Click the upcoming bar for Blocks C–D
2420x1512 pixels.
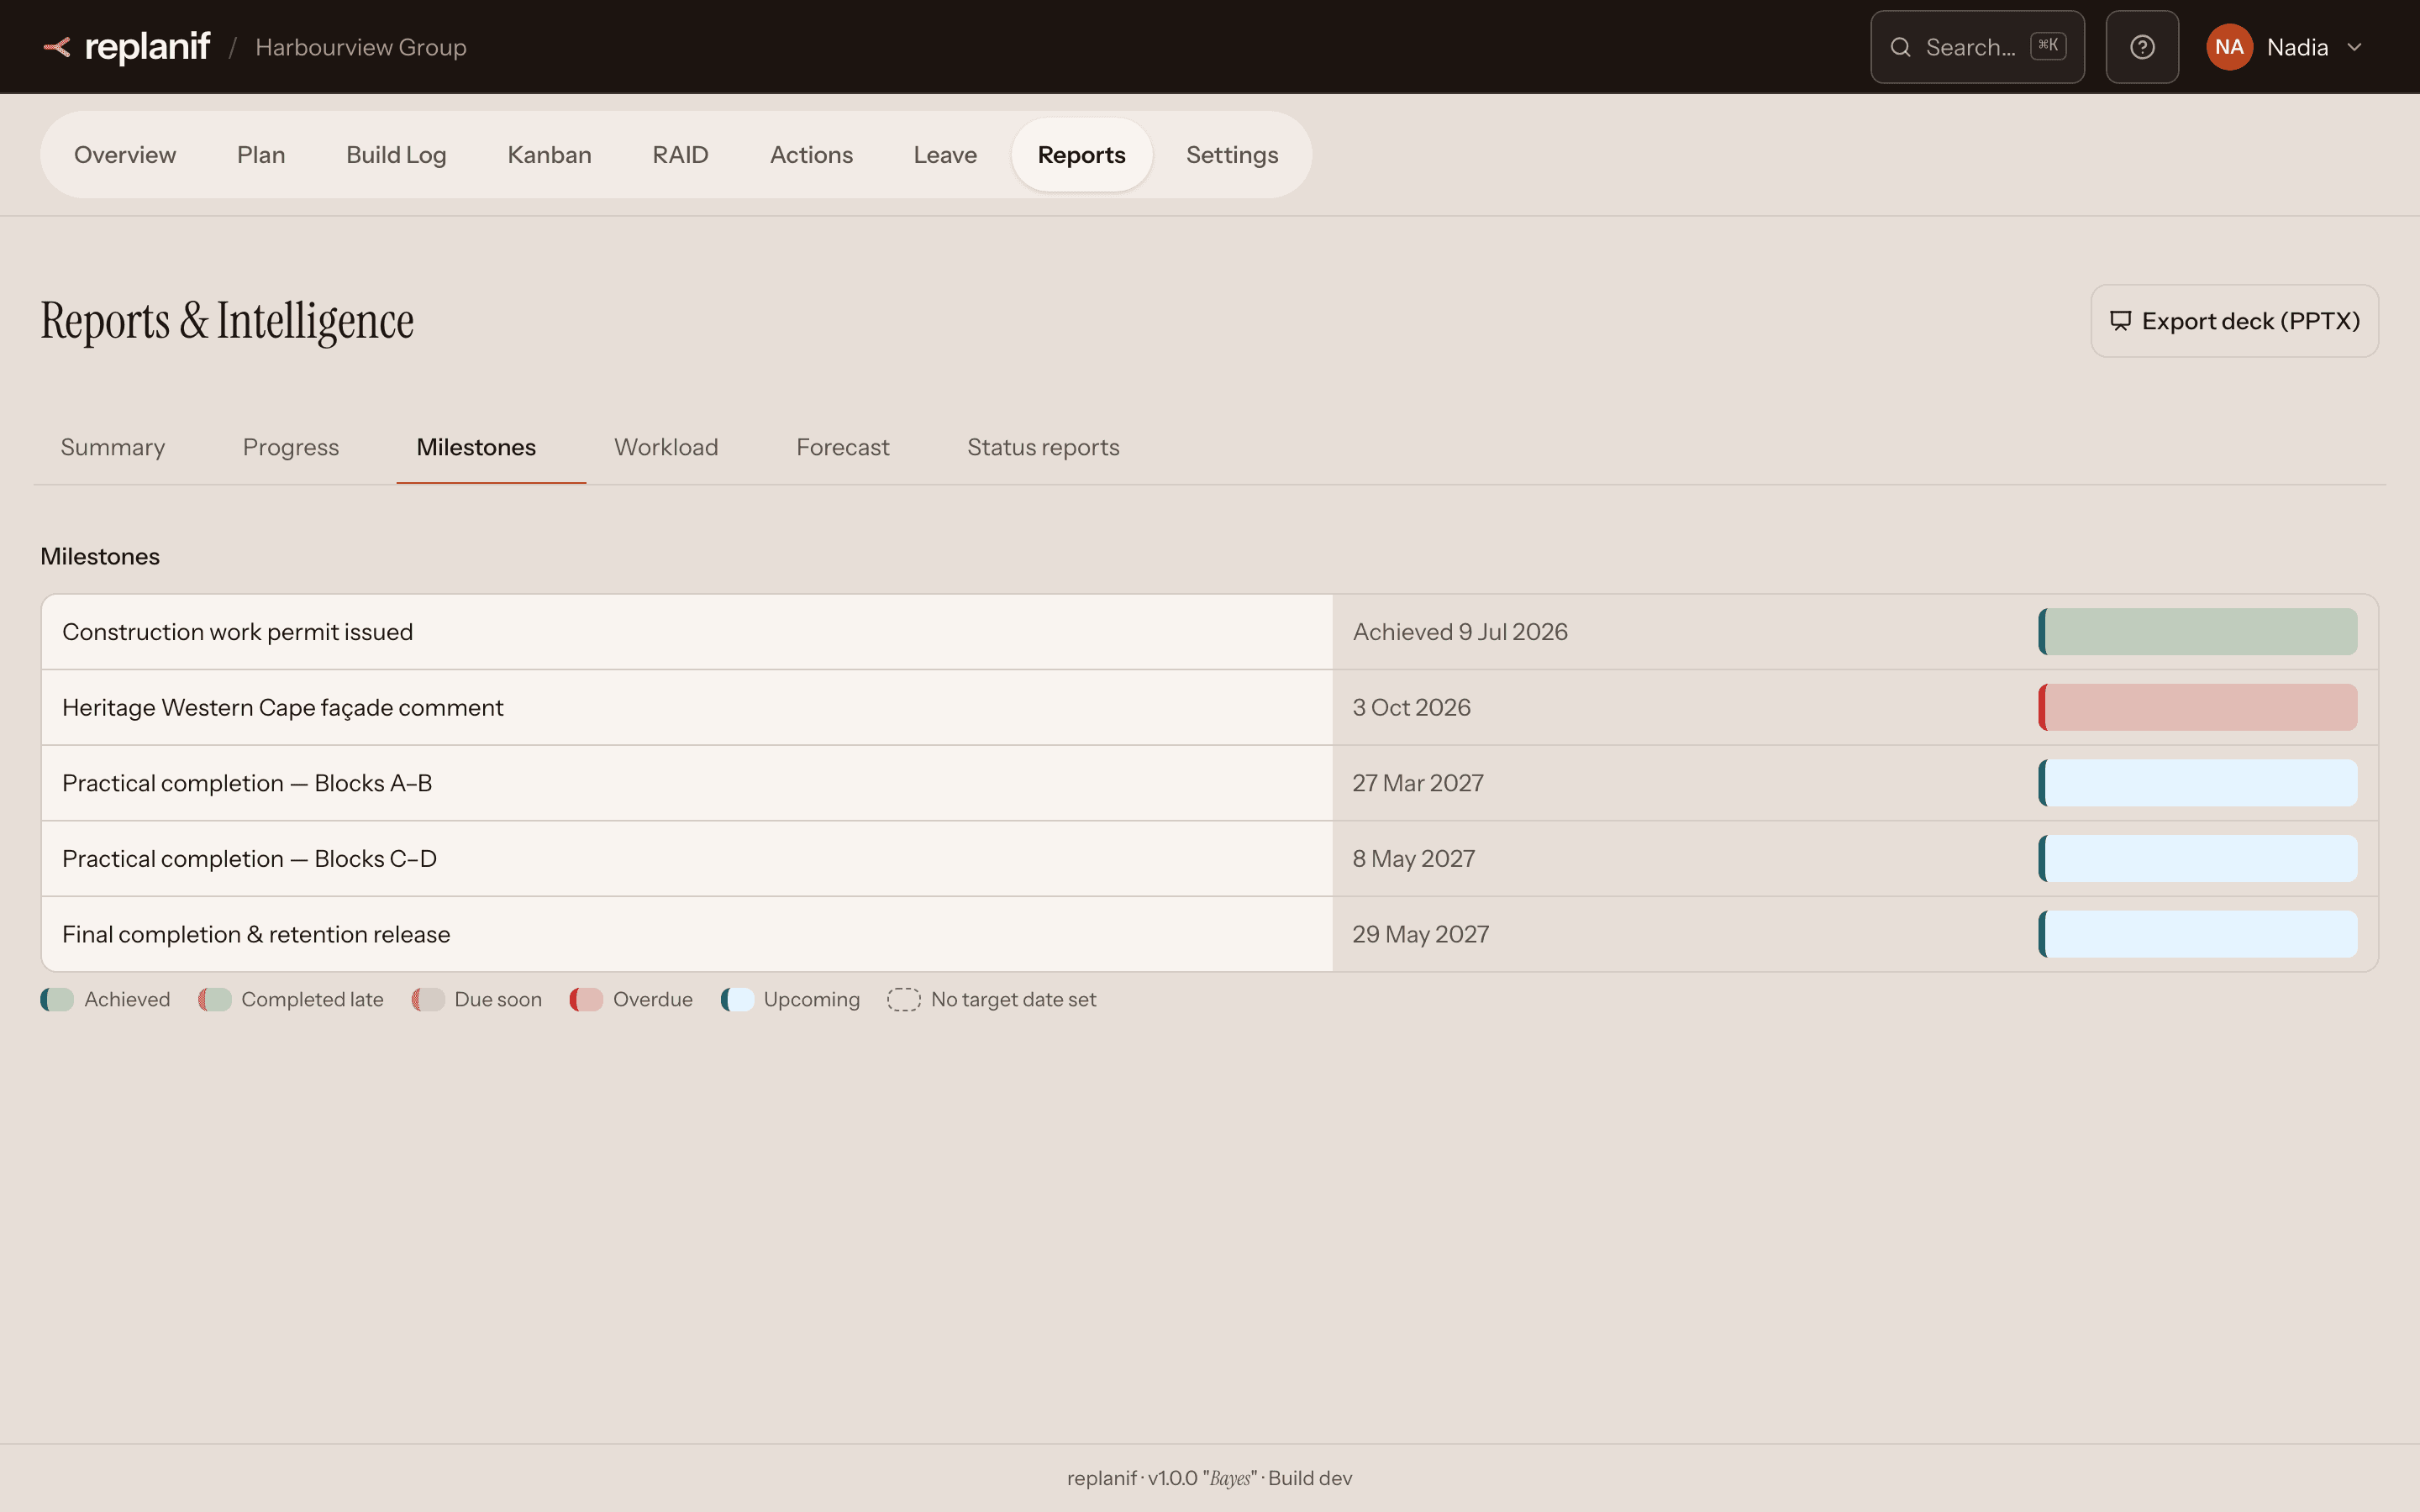tap(2198, 859)
